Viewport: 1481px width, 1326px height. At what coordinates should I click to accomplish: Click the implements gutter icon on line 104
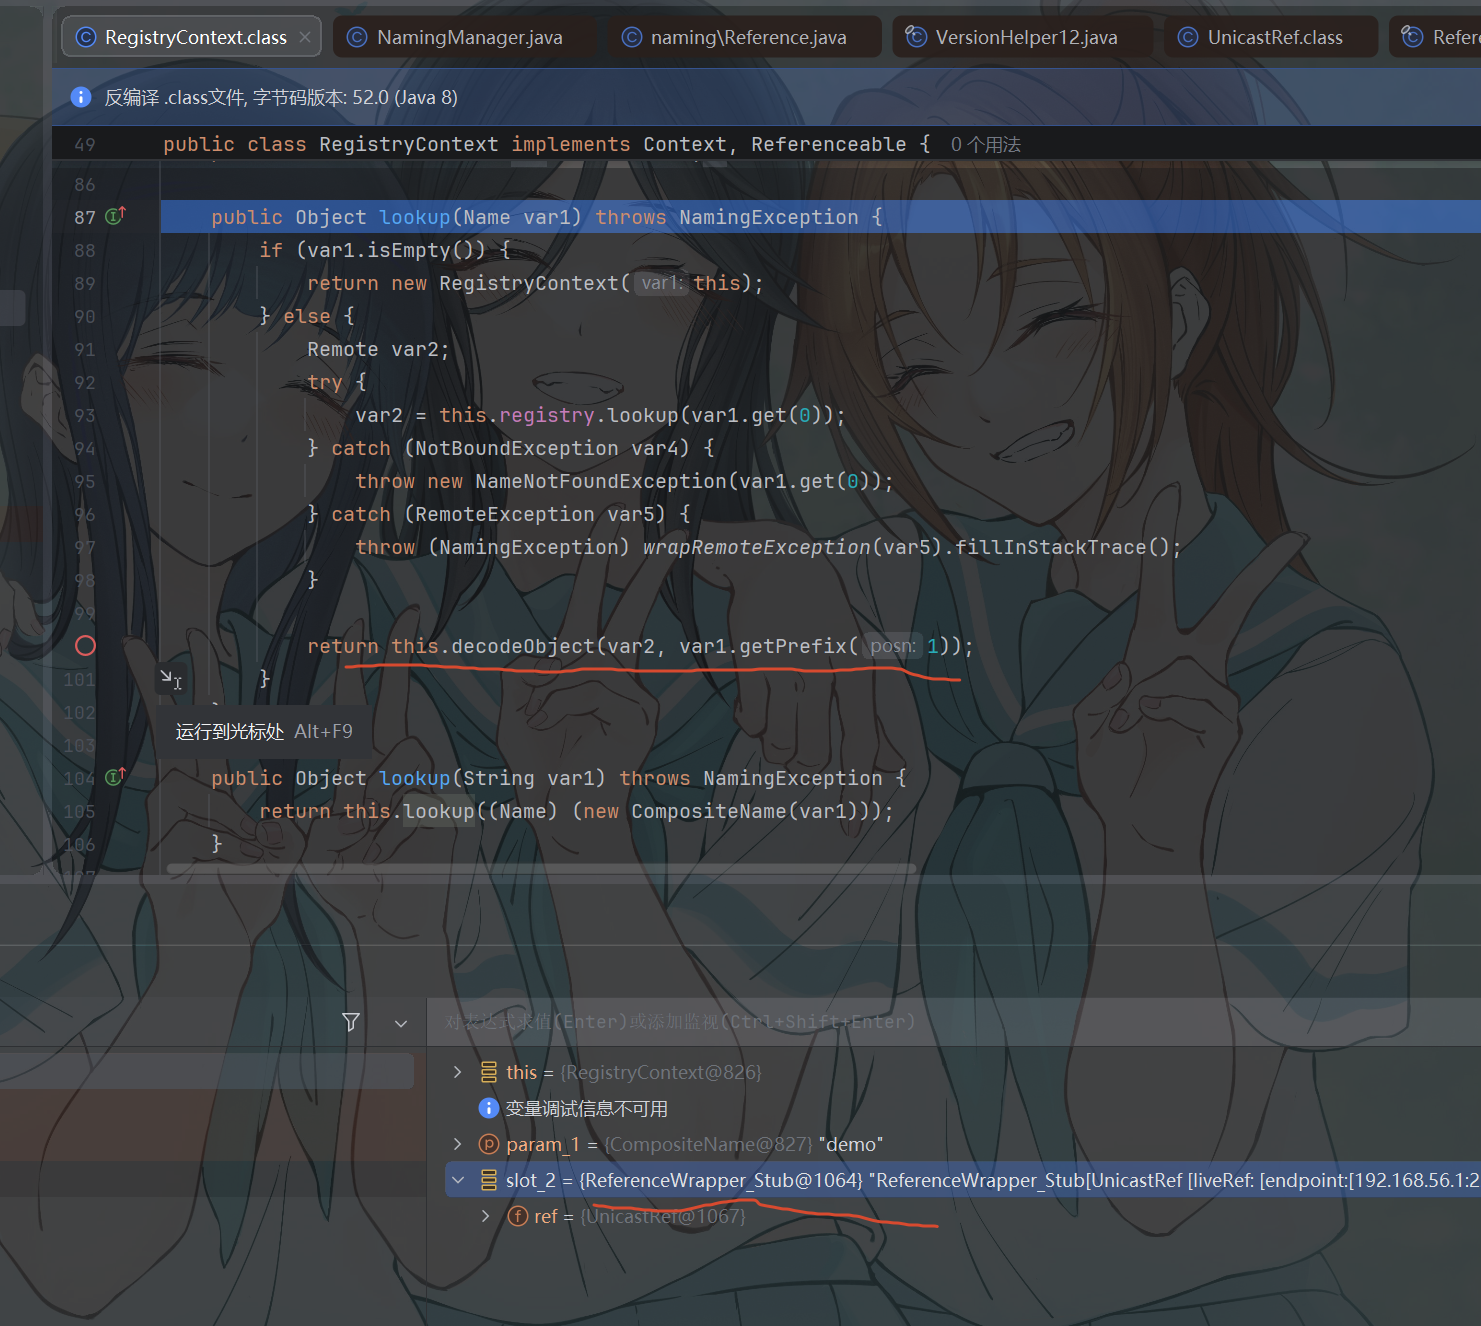115,777
